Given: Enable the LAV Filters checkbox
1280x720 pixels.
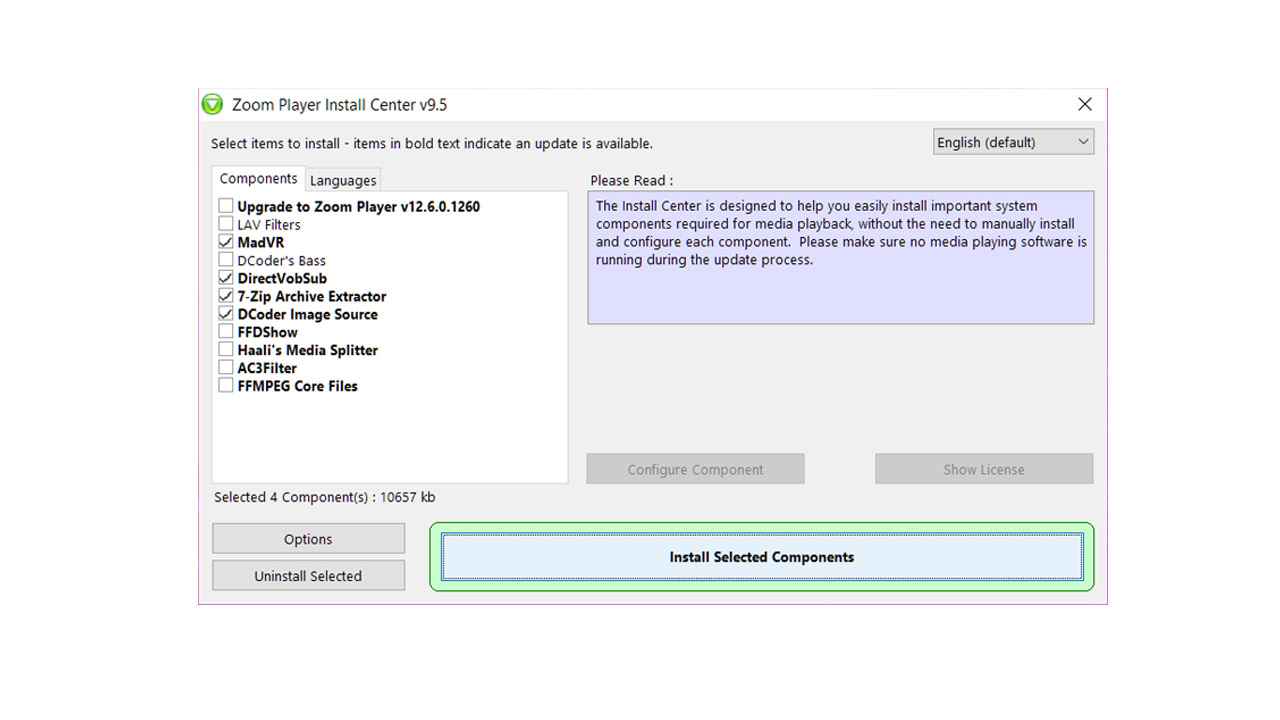Looking at the screenshot, I should [226, 225].
